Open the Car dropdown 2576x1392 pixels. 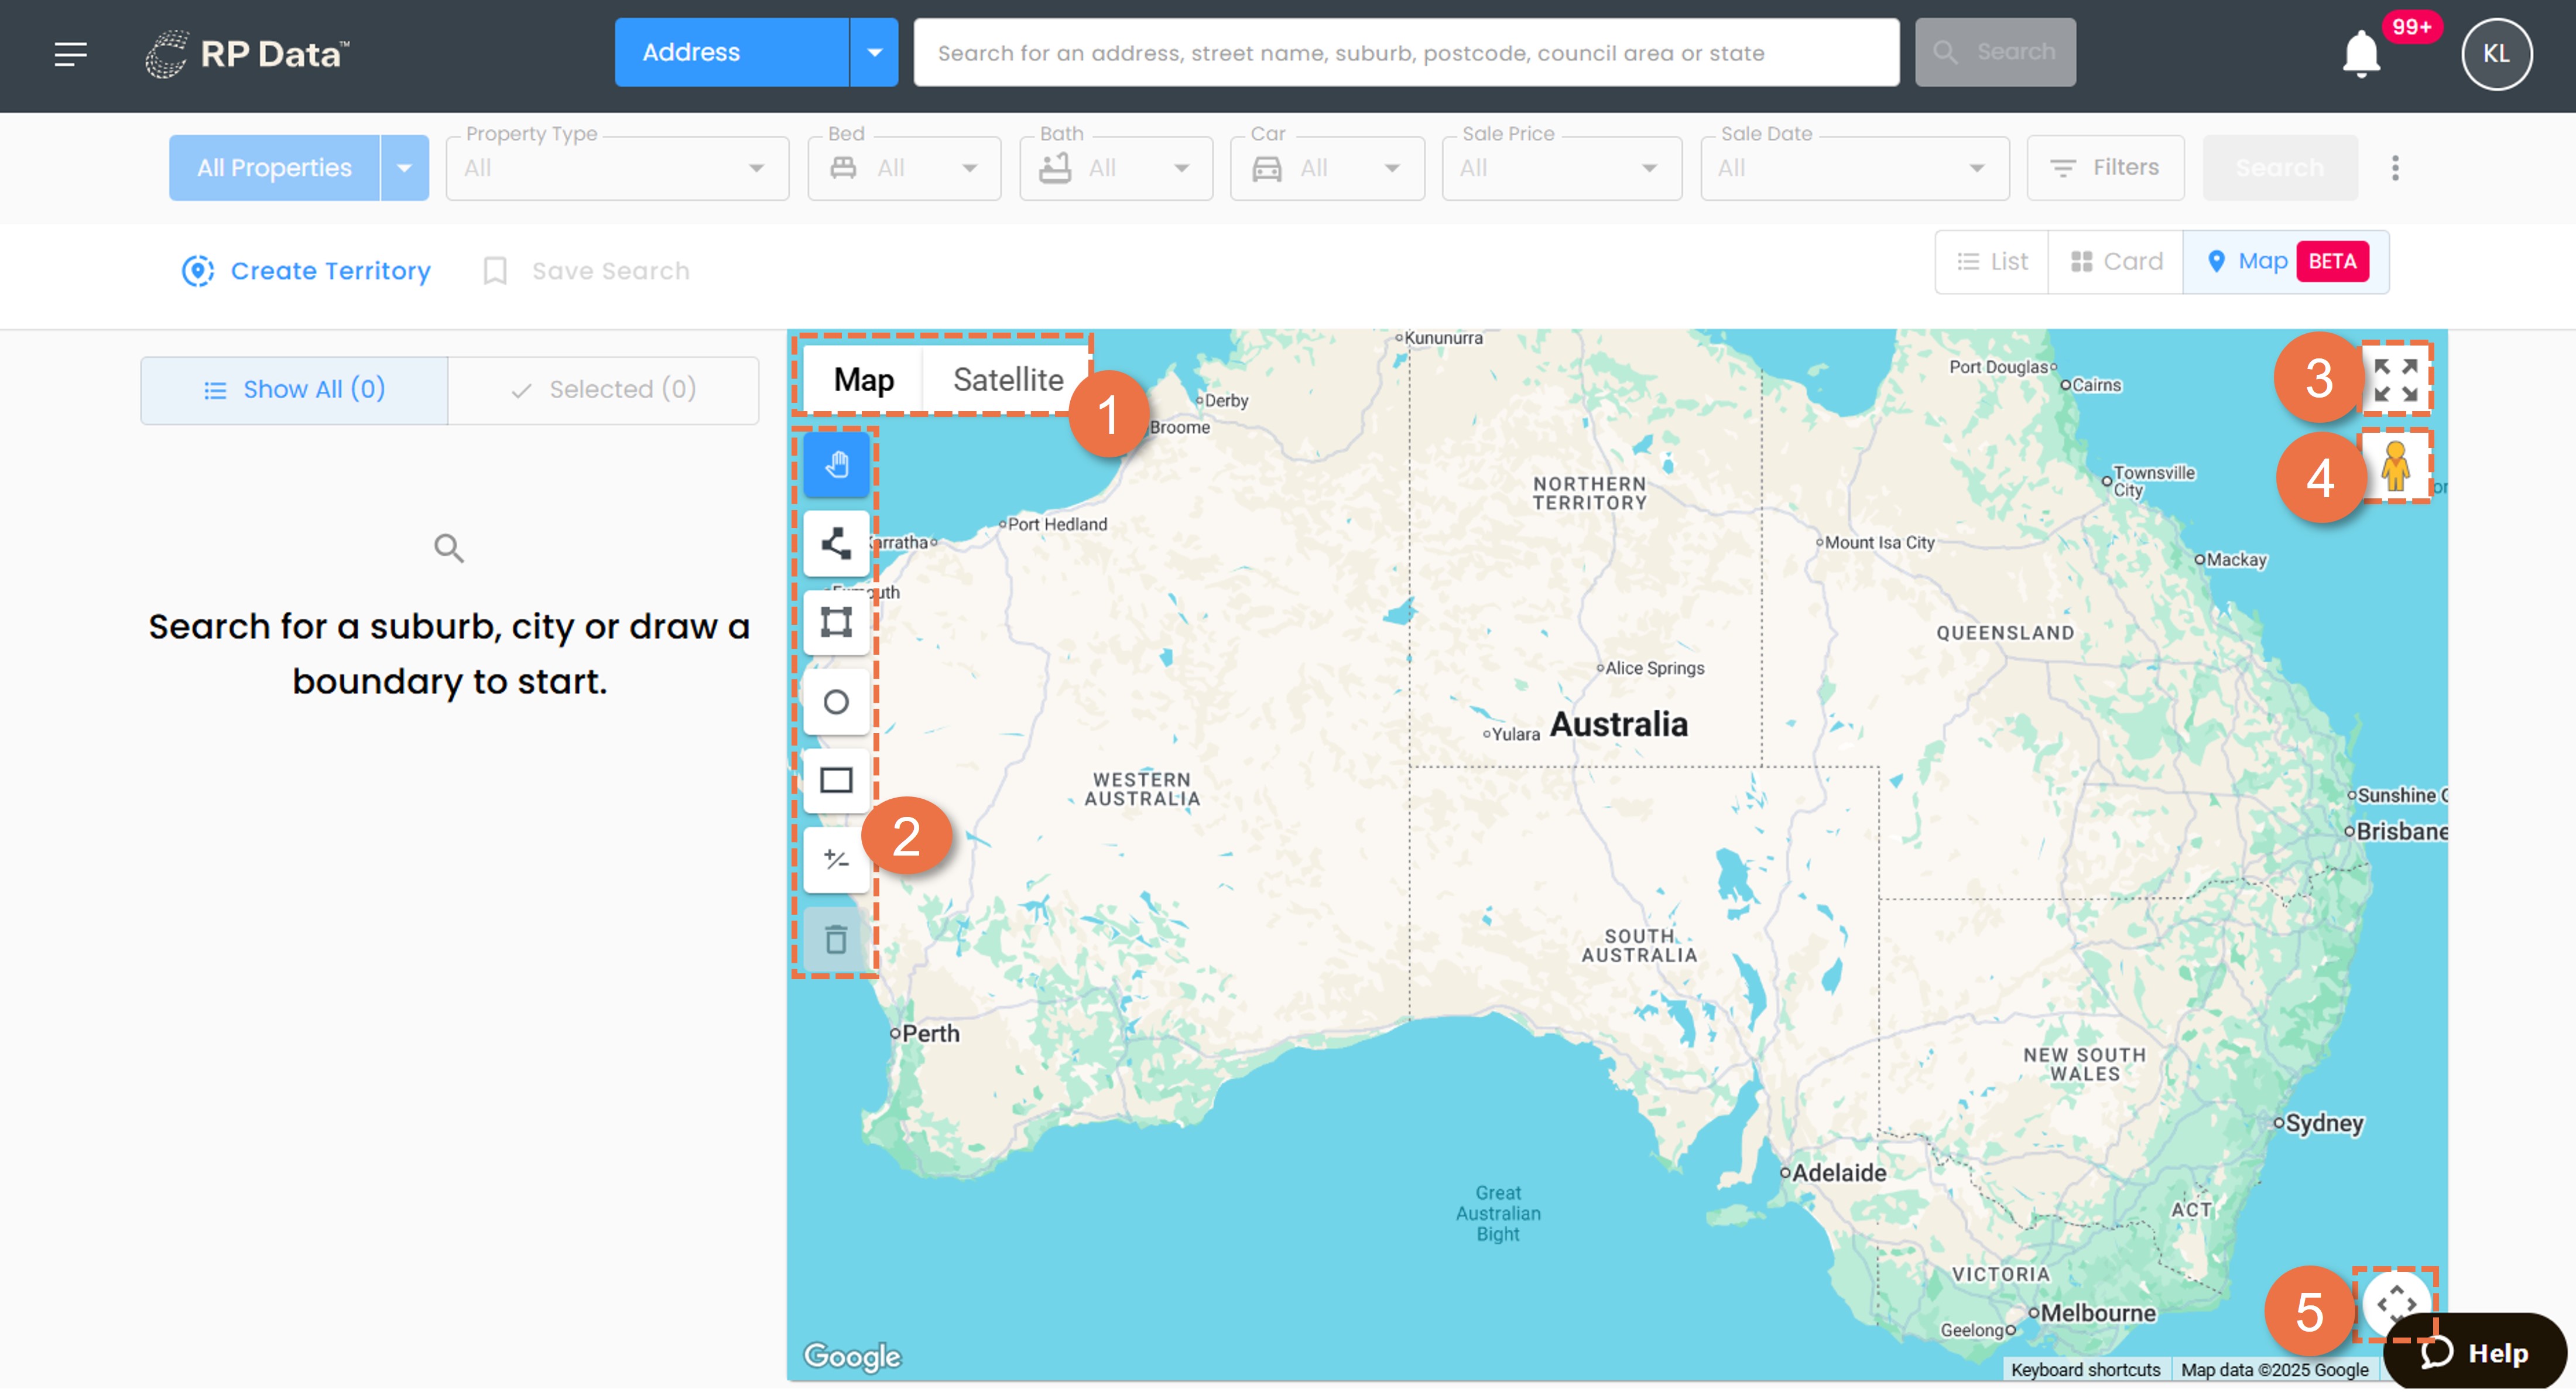coord(1327,168)
